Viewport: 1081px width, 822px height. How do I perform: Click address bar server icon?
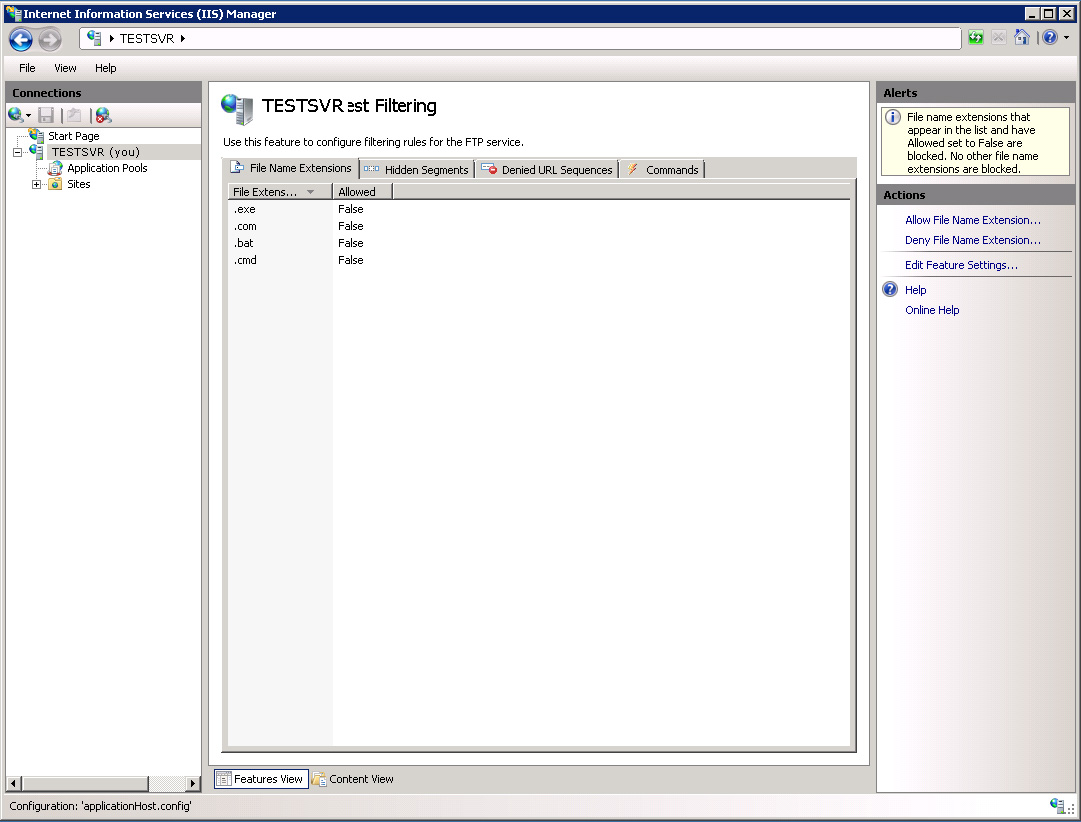point(94,38)
